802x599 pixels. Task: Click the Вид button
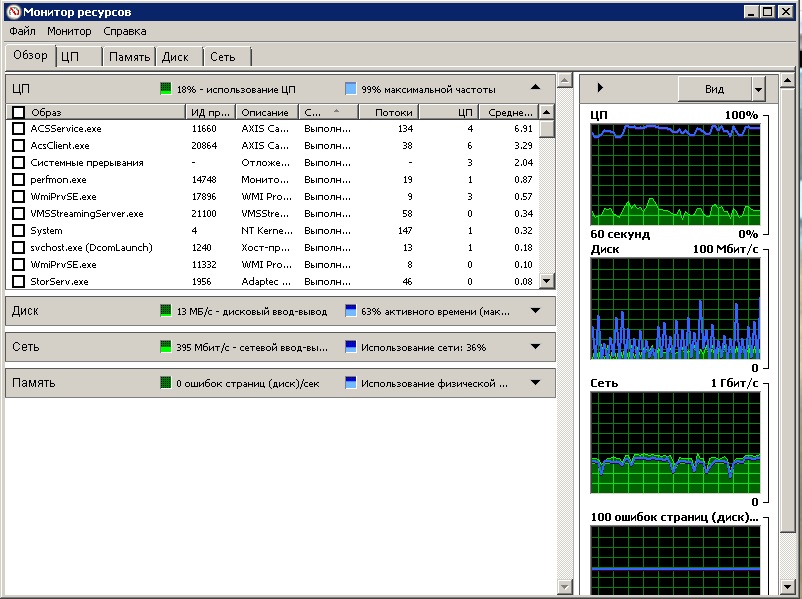(714, 89)
